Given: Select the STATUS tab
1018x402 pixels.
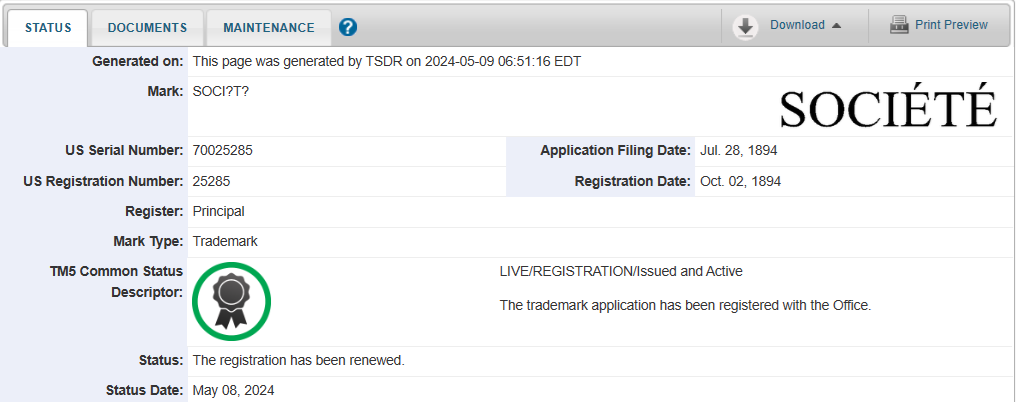Looking at the screenshot, I should click(x=48, y=28).
